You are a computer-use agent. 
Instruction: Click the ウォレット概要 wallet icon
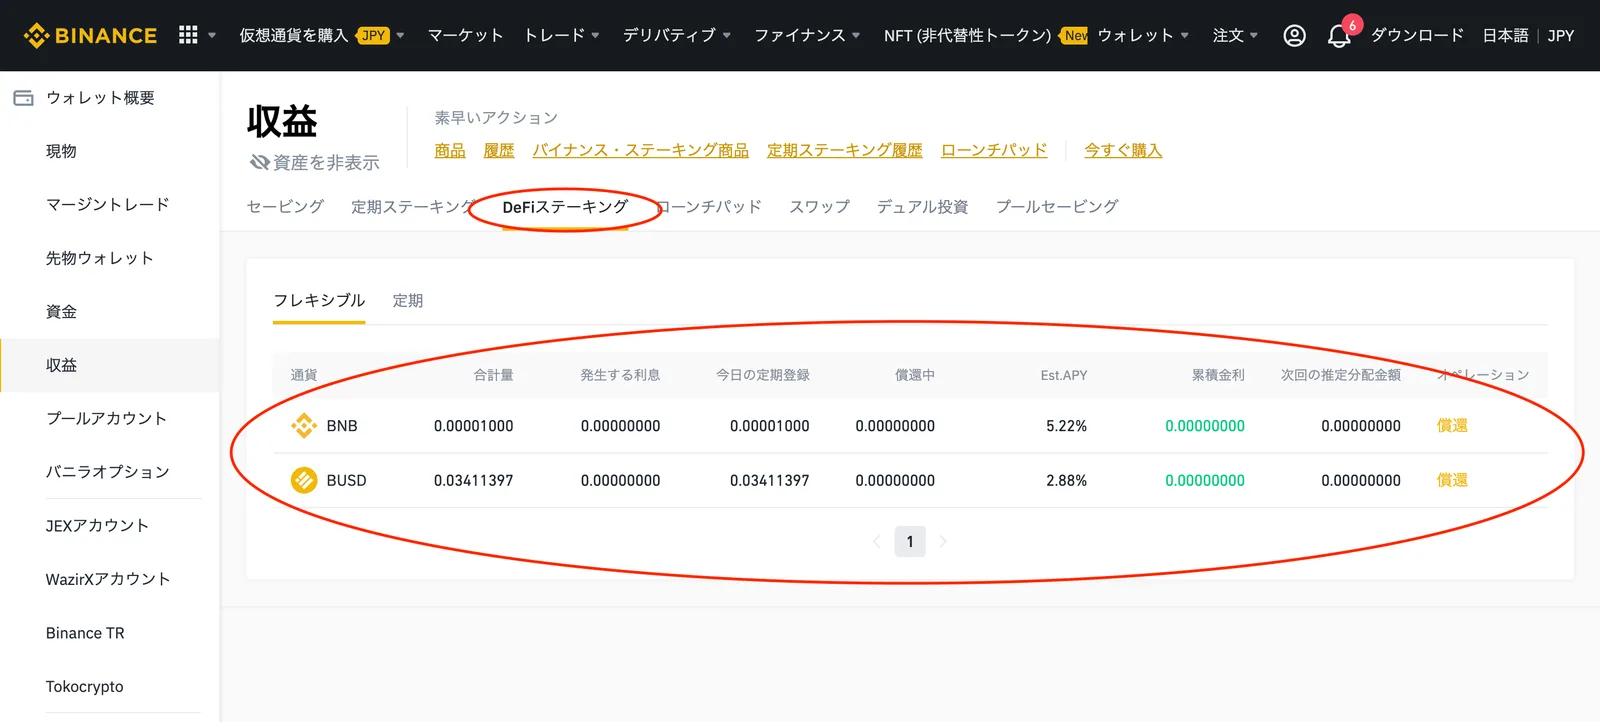tap(23, 98)
